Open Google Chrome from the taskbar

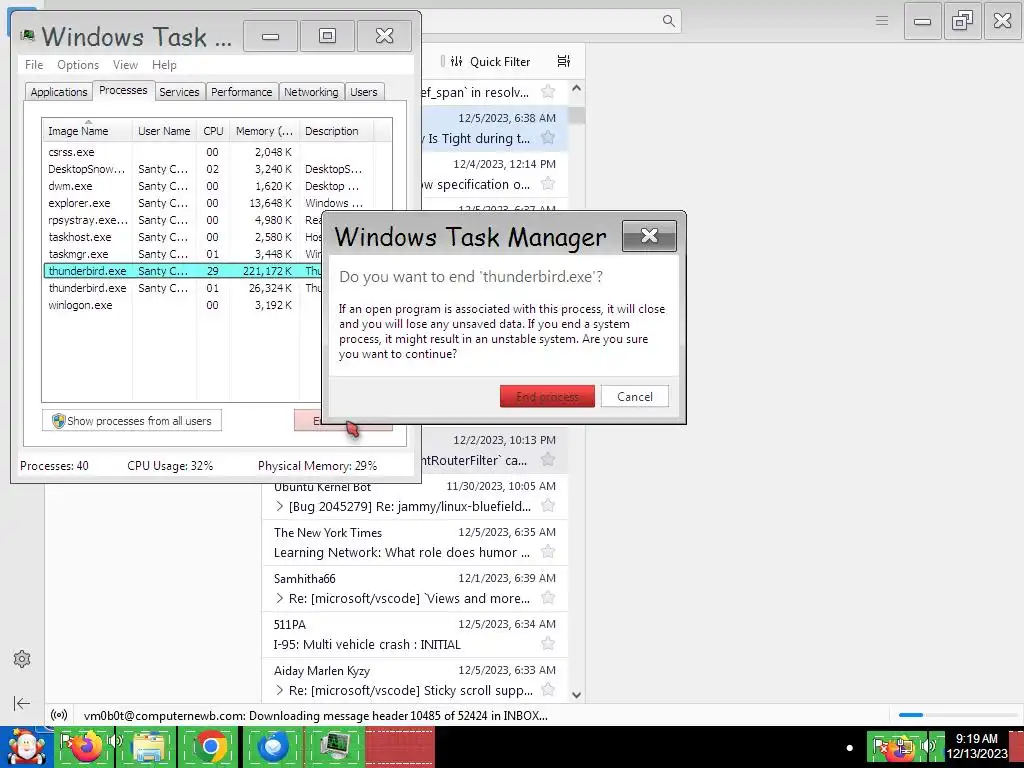209,747
